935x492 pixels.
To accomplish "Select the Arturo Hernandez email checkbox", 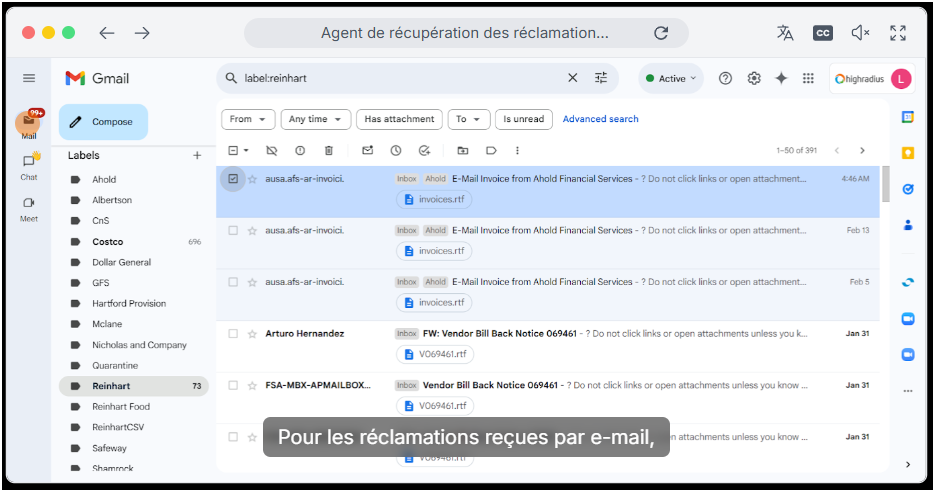I will tap(233, 334).
